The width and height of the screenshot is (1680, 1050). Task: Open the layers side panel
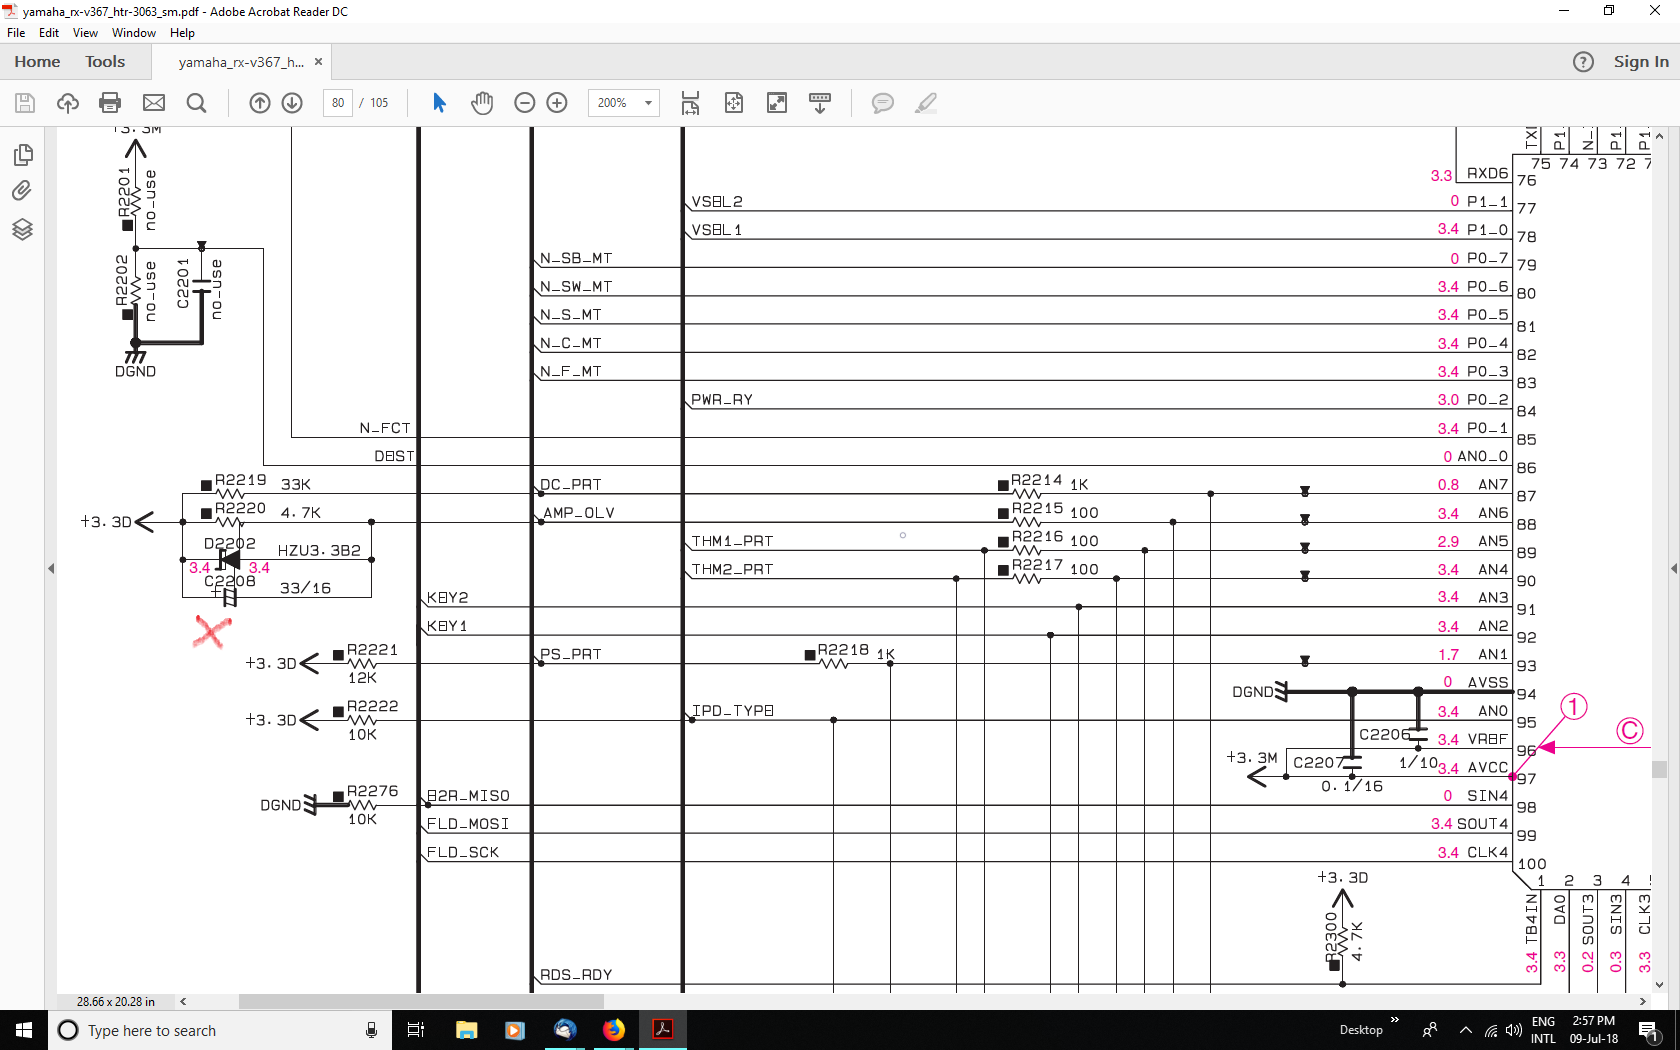(22, 230)
